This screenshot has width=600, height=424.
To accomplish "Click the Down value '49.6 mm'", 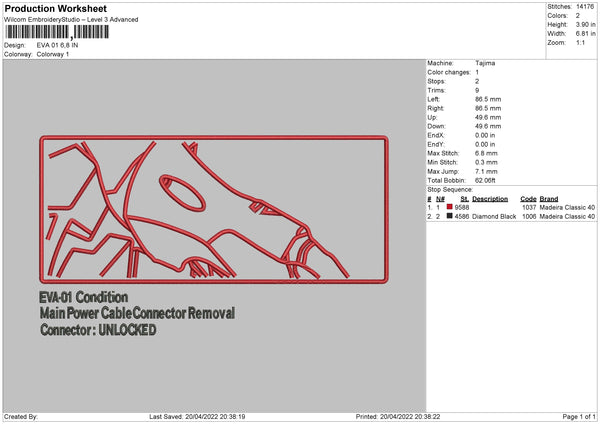I will point(488,126).
